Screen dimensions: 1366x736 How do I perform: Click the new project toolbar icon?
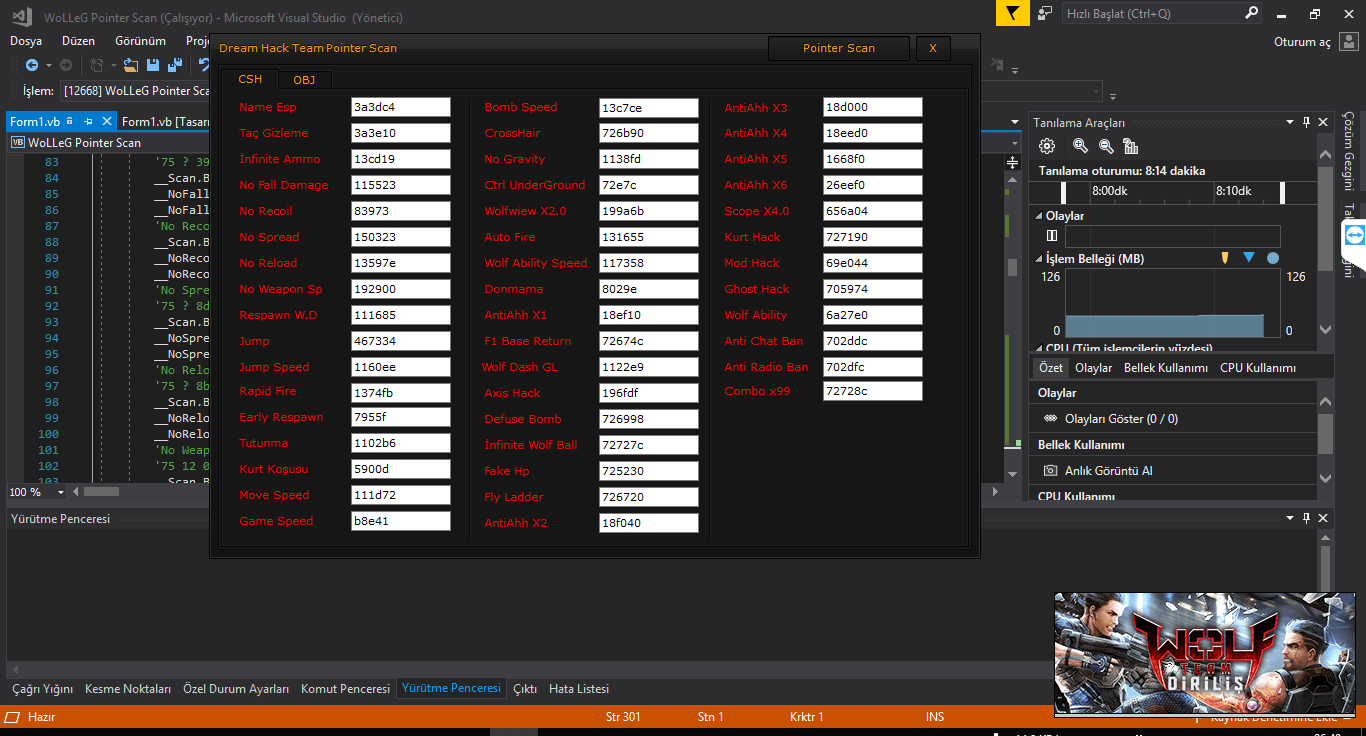tap(97, 65)
